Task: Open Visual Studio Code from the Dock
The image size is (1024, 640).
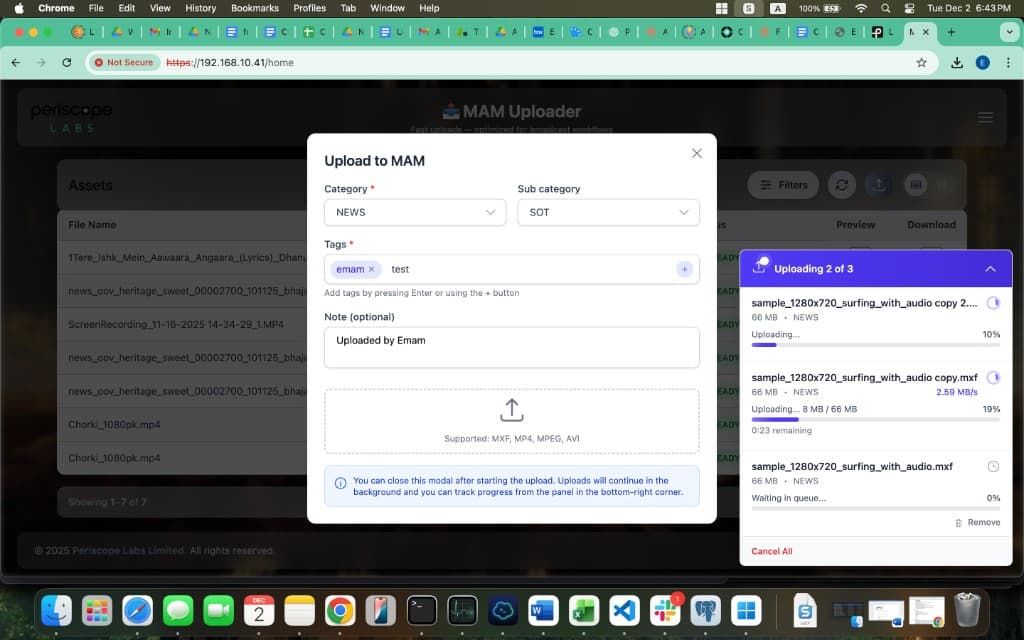Action: tap(624, 610)
